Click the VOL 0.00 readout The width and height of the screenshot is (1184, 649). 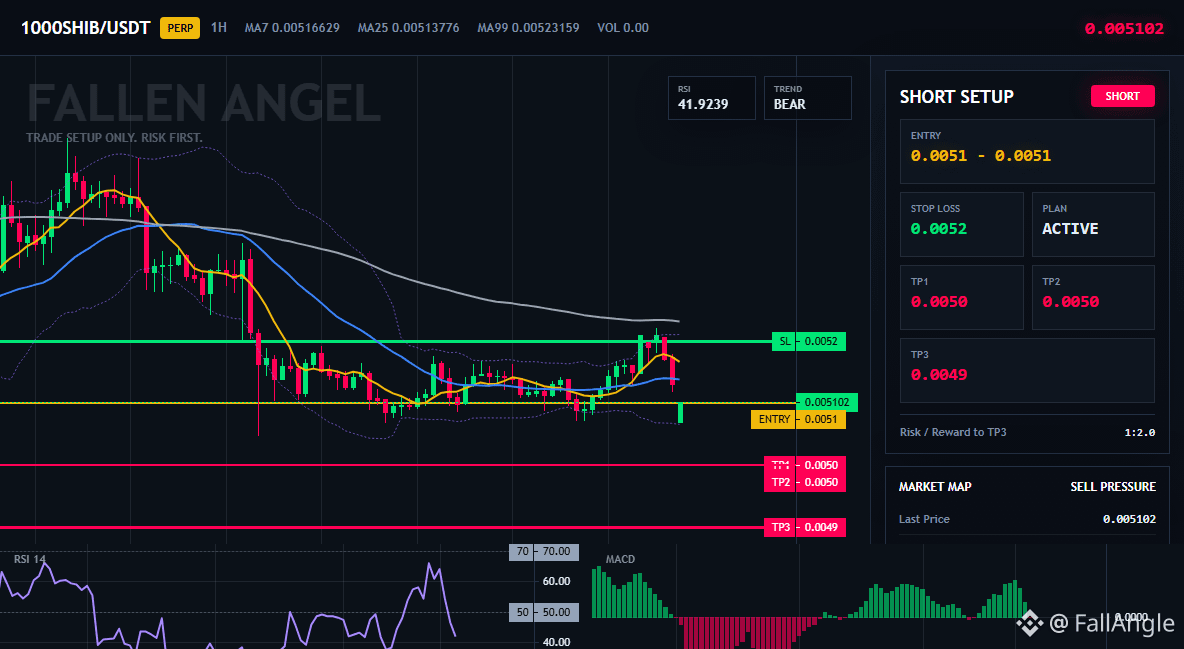click(x=623, y=27)
